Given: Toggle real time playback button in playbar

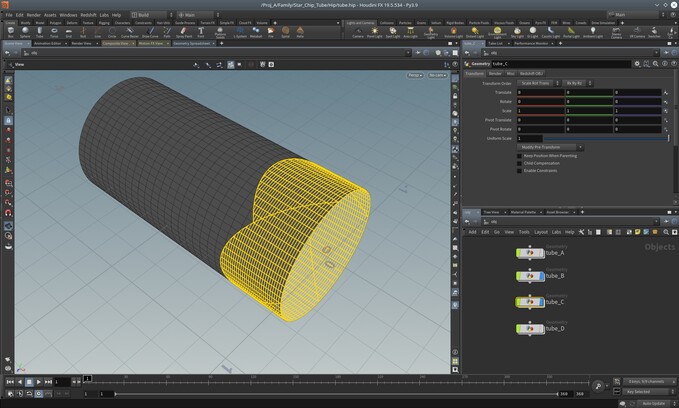Looking at the screenshot, I should [39, 394].
